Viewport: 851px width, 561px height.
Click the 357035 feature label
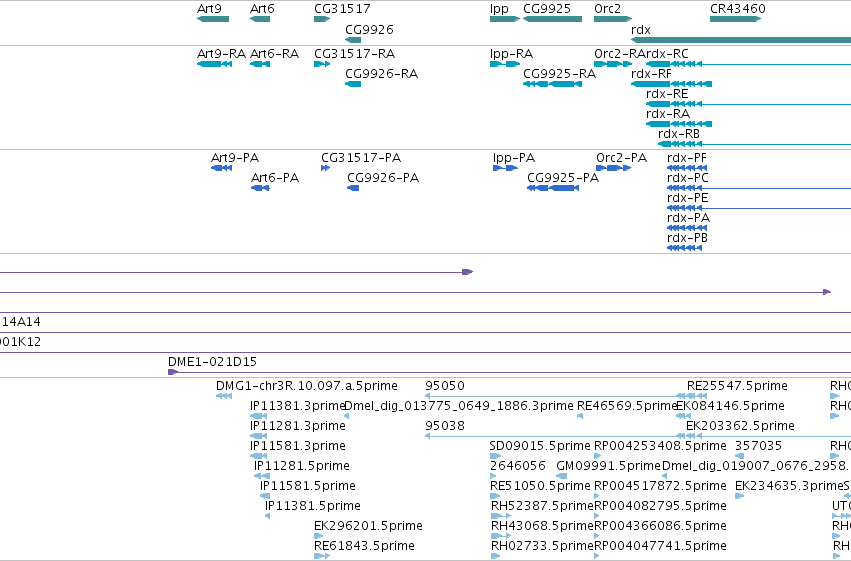[x=758, y=446]
